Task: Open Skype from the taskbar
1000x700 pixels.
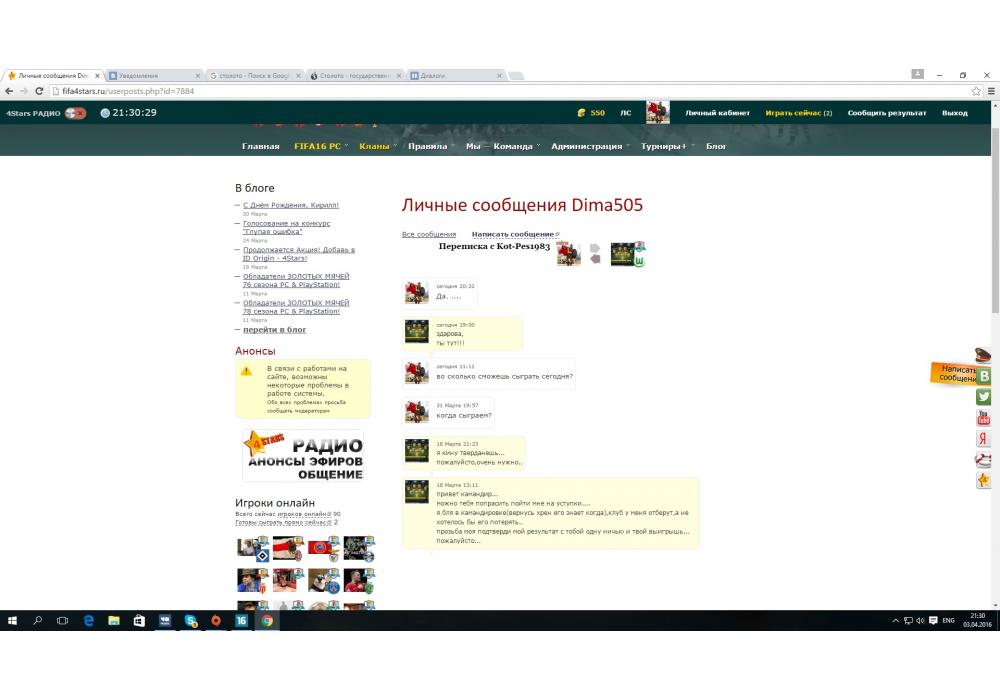Action: 191,620
